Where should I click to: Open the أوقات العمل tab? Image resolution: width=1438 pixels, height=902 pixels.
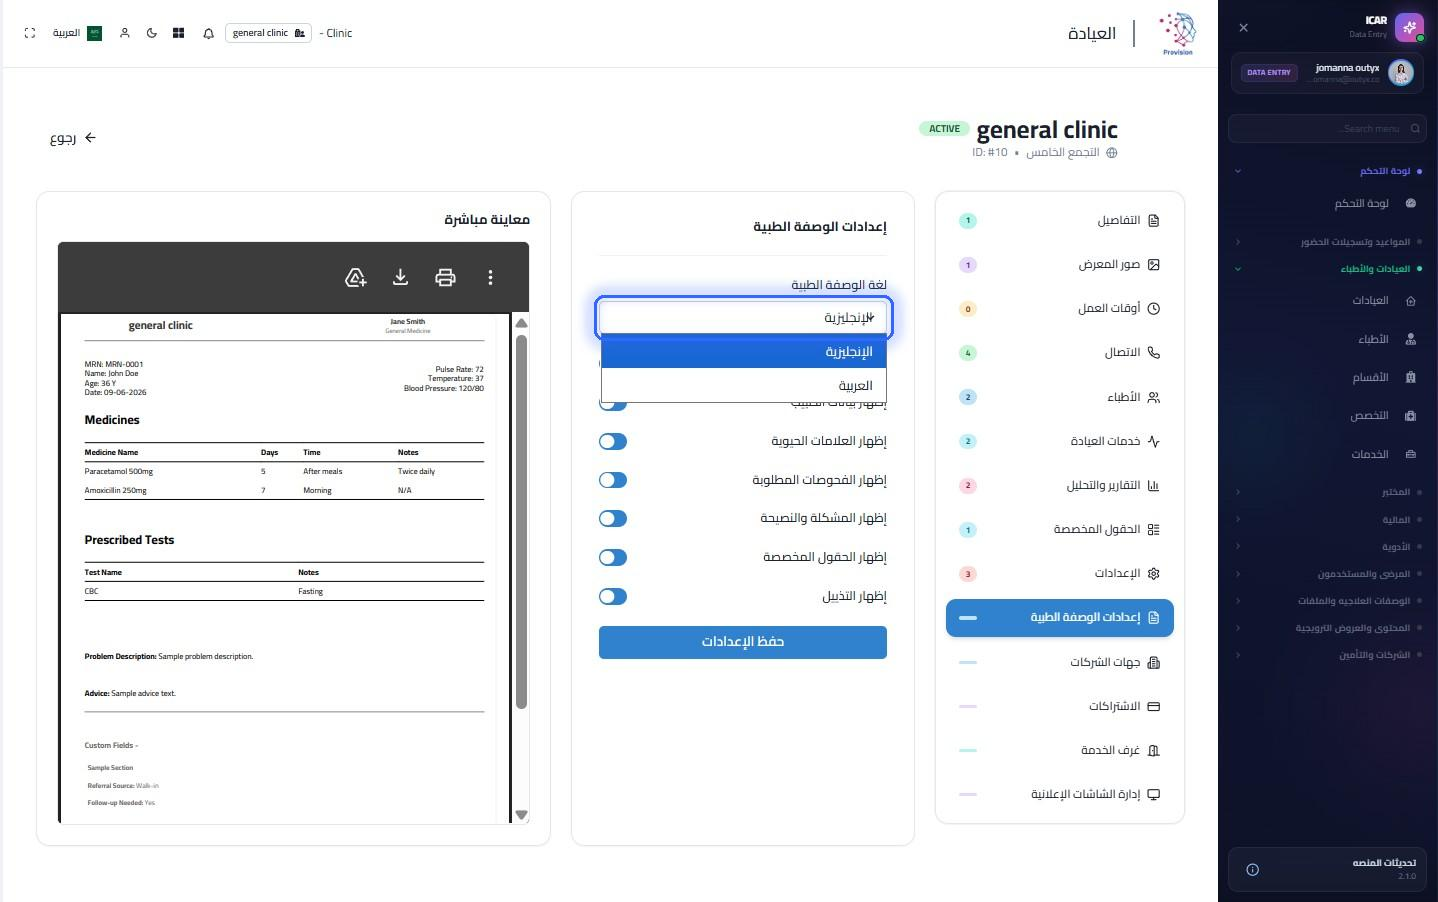(1060, 308)
